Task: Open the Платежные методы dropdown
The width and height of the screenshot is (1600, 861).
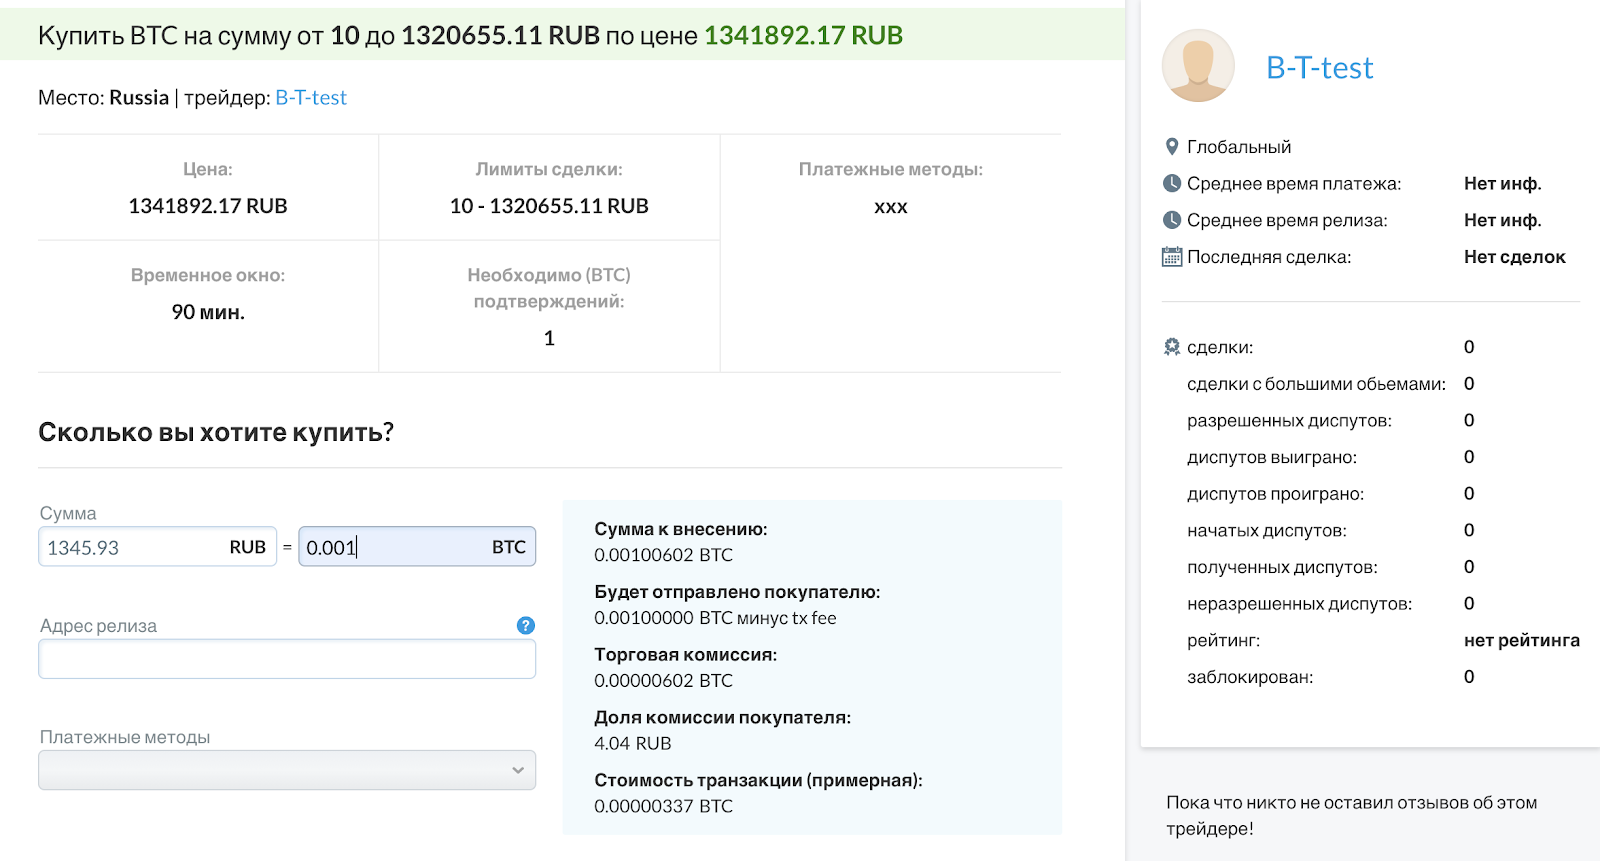Action: click(286, 770)
